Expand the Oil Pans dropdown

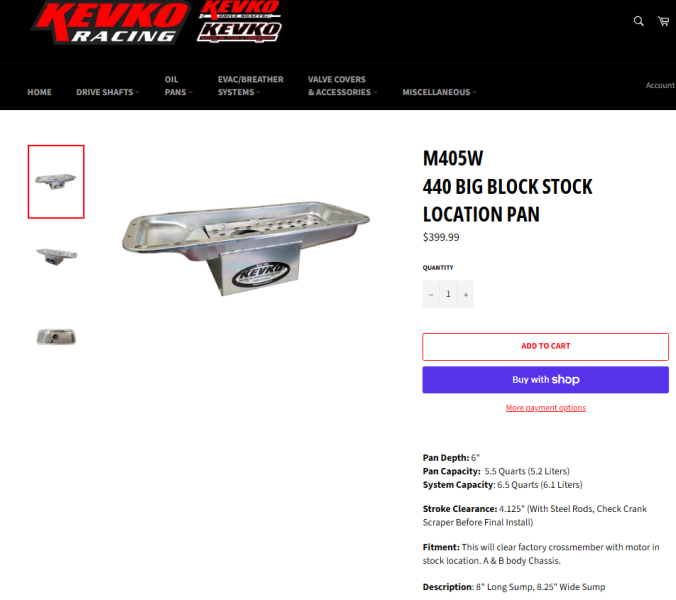pyautogui.click(x=178, y=86)
